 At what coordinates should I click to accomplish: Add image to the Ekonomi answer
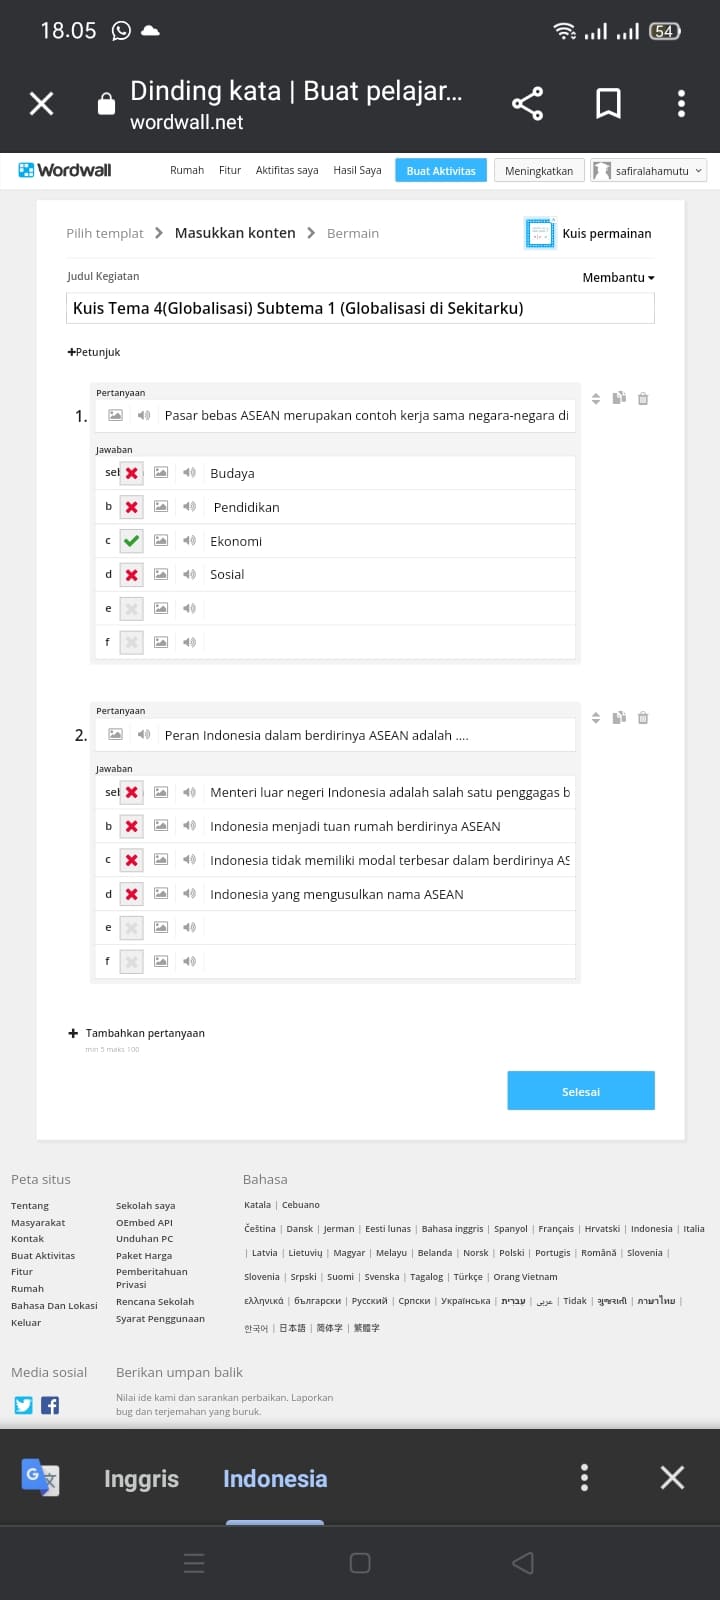[x=161, y=541]
